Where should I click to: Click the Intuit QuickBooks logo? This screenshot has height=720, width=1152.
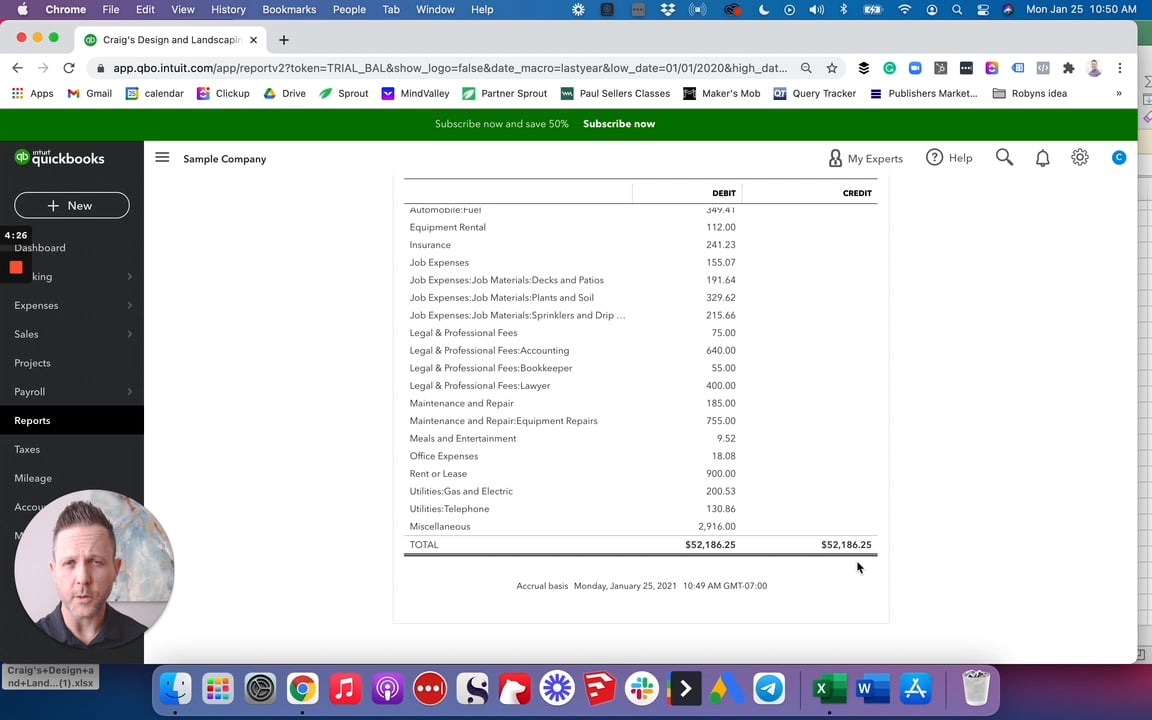(60, 158)
